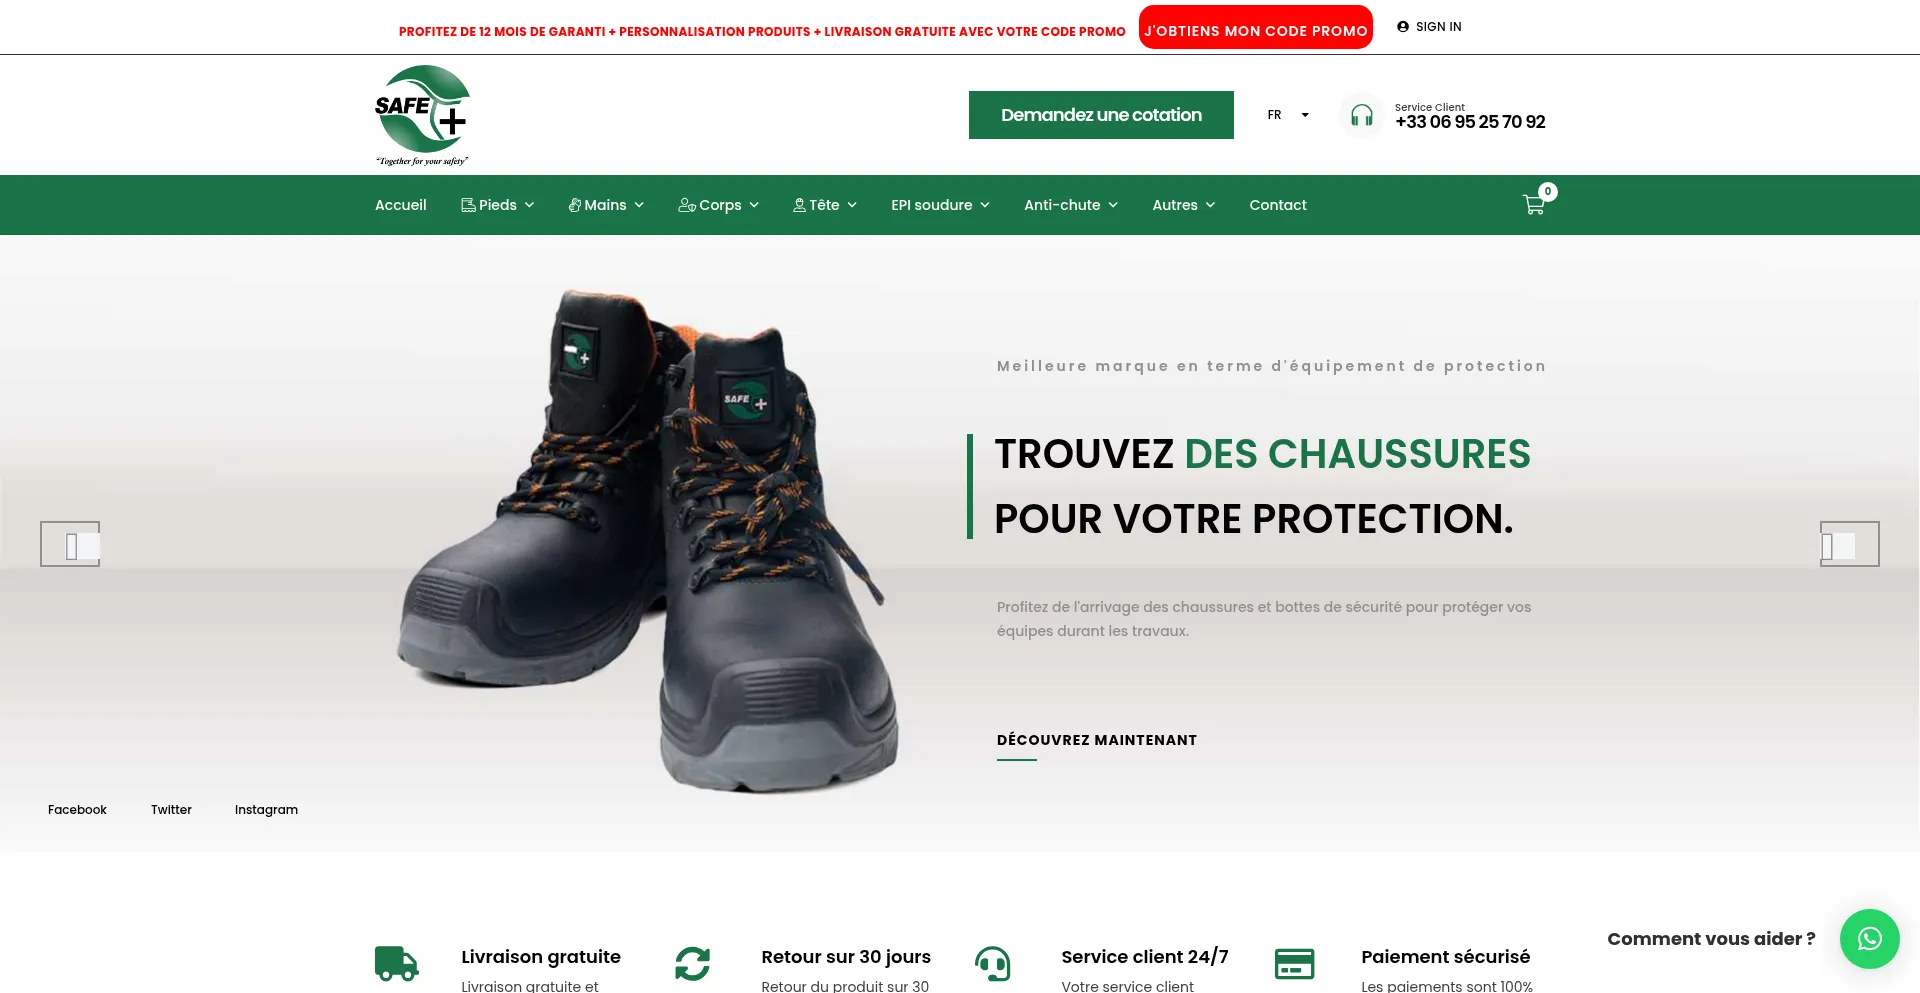The width and height of the screenshot is (1920, 993).
Task: Click Demandez une cotation button
Action: tap(1101, 115)
